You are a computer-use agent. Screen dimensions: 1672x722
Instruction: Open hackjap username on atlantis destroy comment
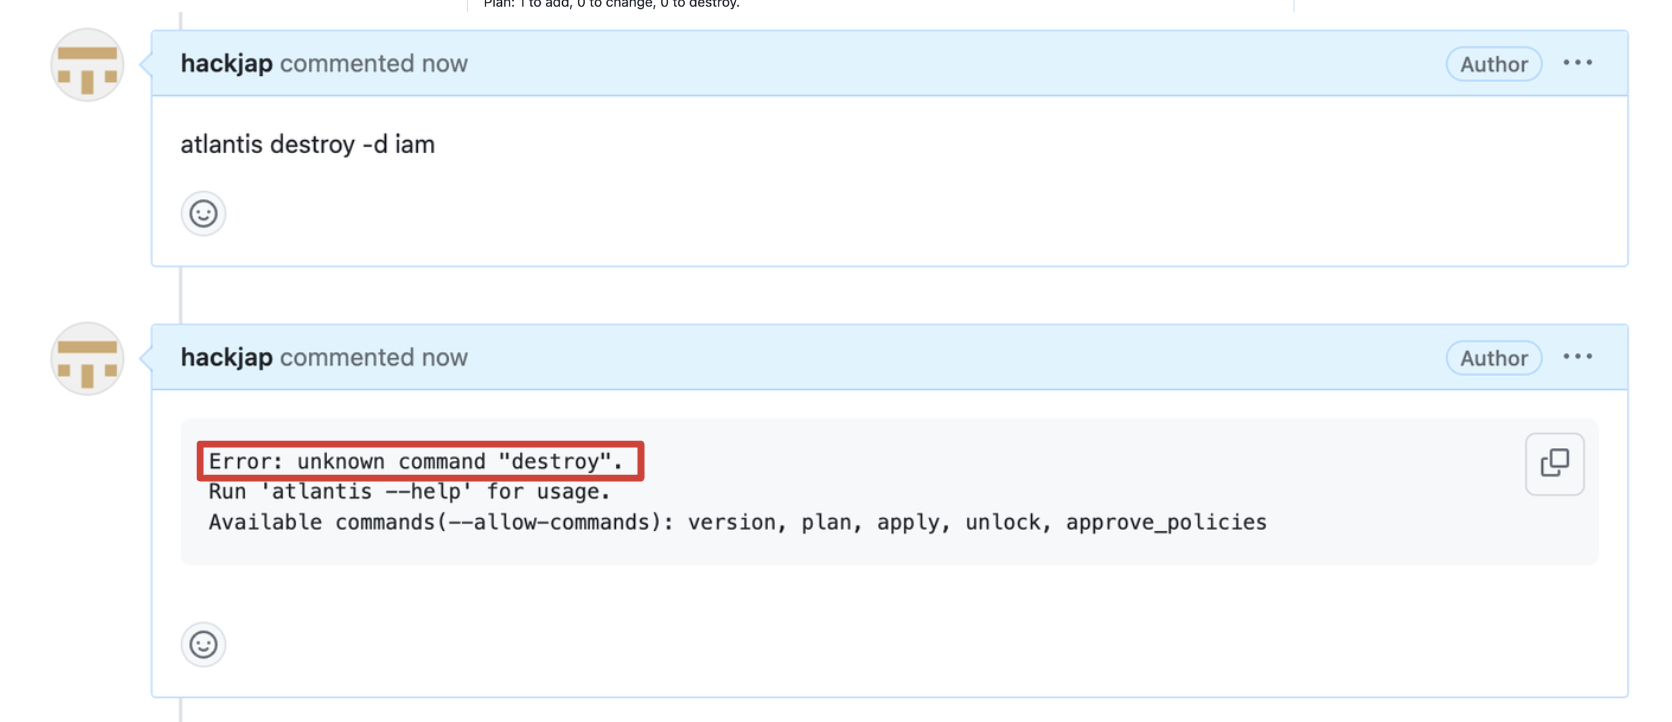pos(226,63)
